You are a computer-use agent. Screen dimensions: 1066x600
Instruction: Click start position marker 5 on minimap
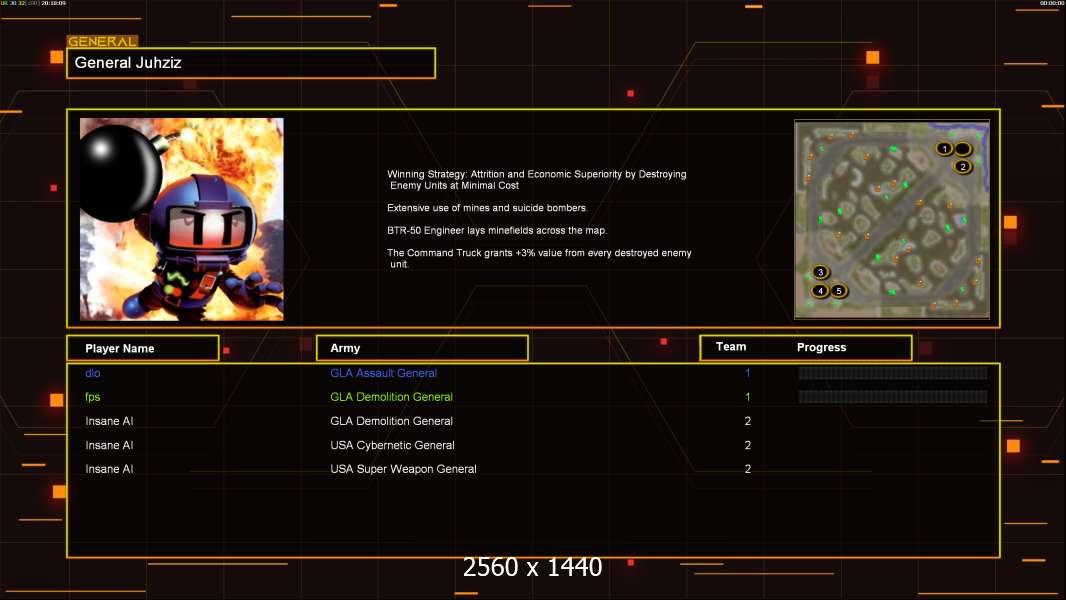pos(839,291)
